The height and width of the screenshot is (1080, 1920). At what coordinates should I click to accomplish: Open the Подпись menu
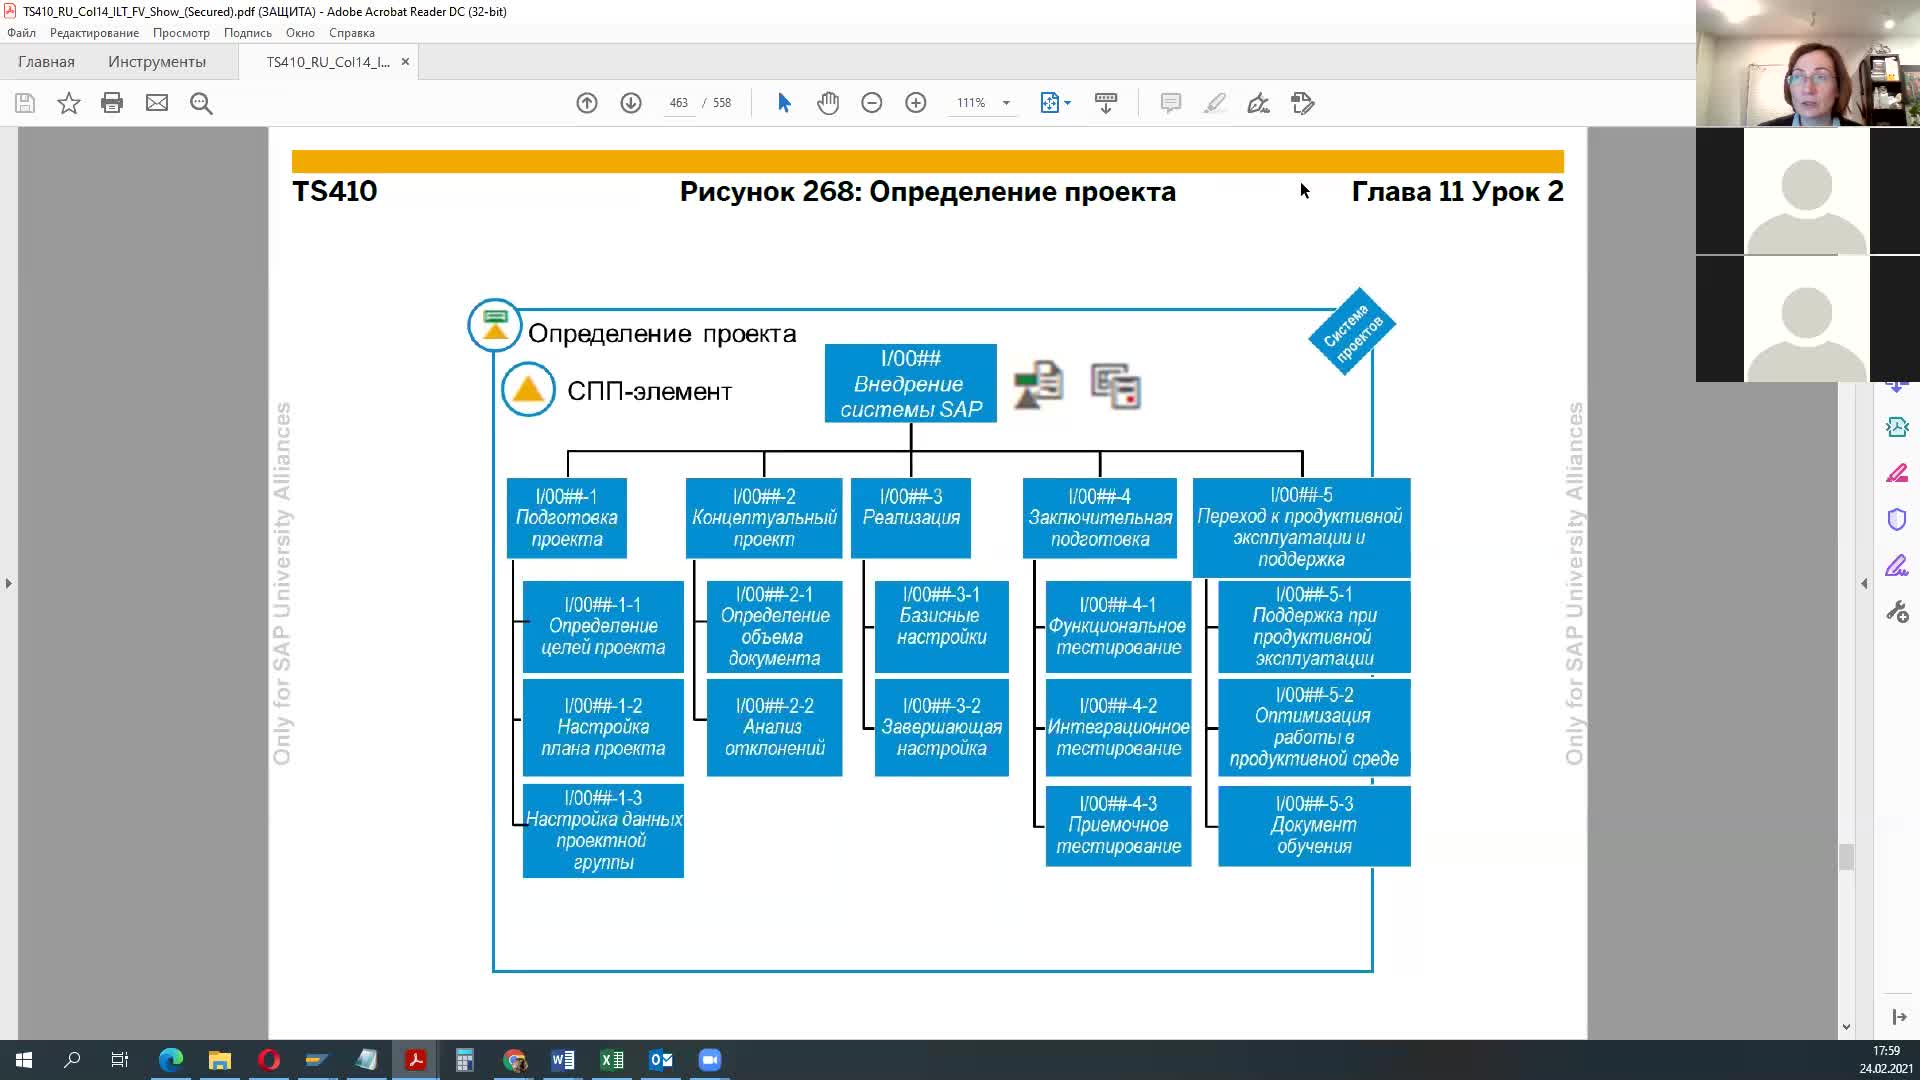(248, 33)
